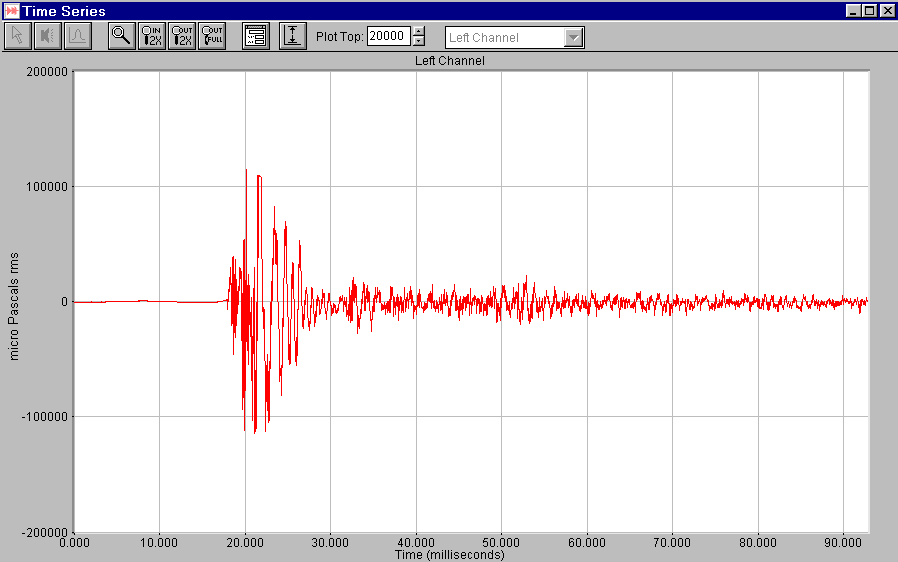Click the 'micro Pascals rms' axis label
This screenshot has height=562, width=898.
(14, 306)
